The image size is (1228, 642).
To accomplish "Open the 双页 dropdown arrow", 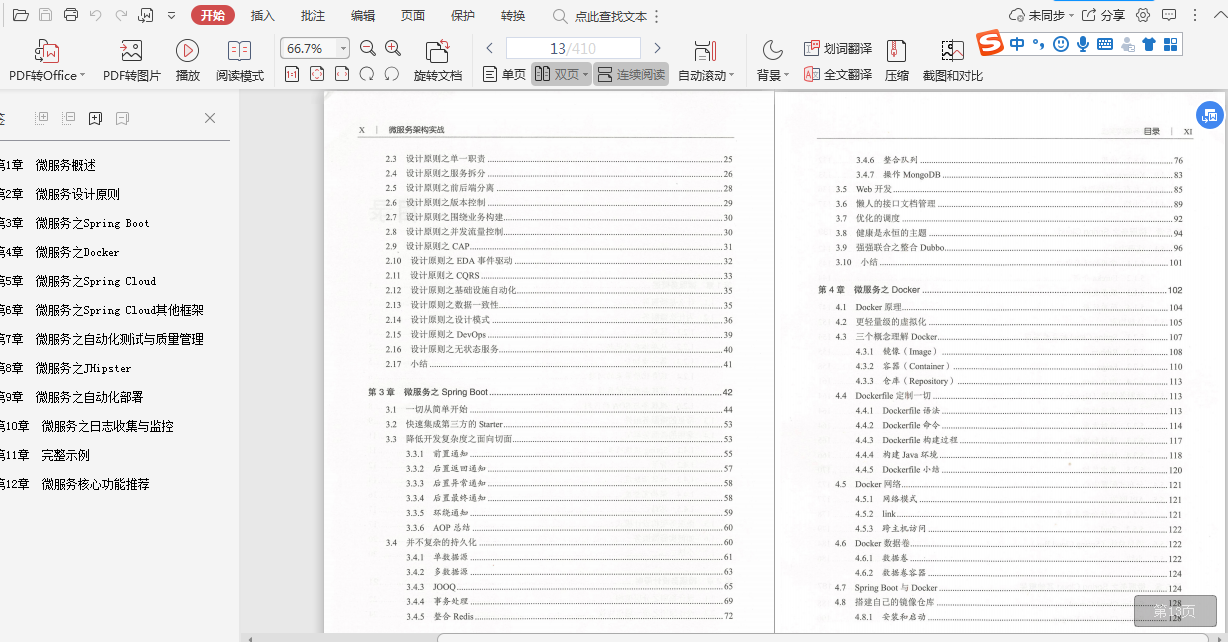I will click(x=585, y=75).
